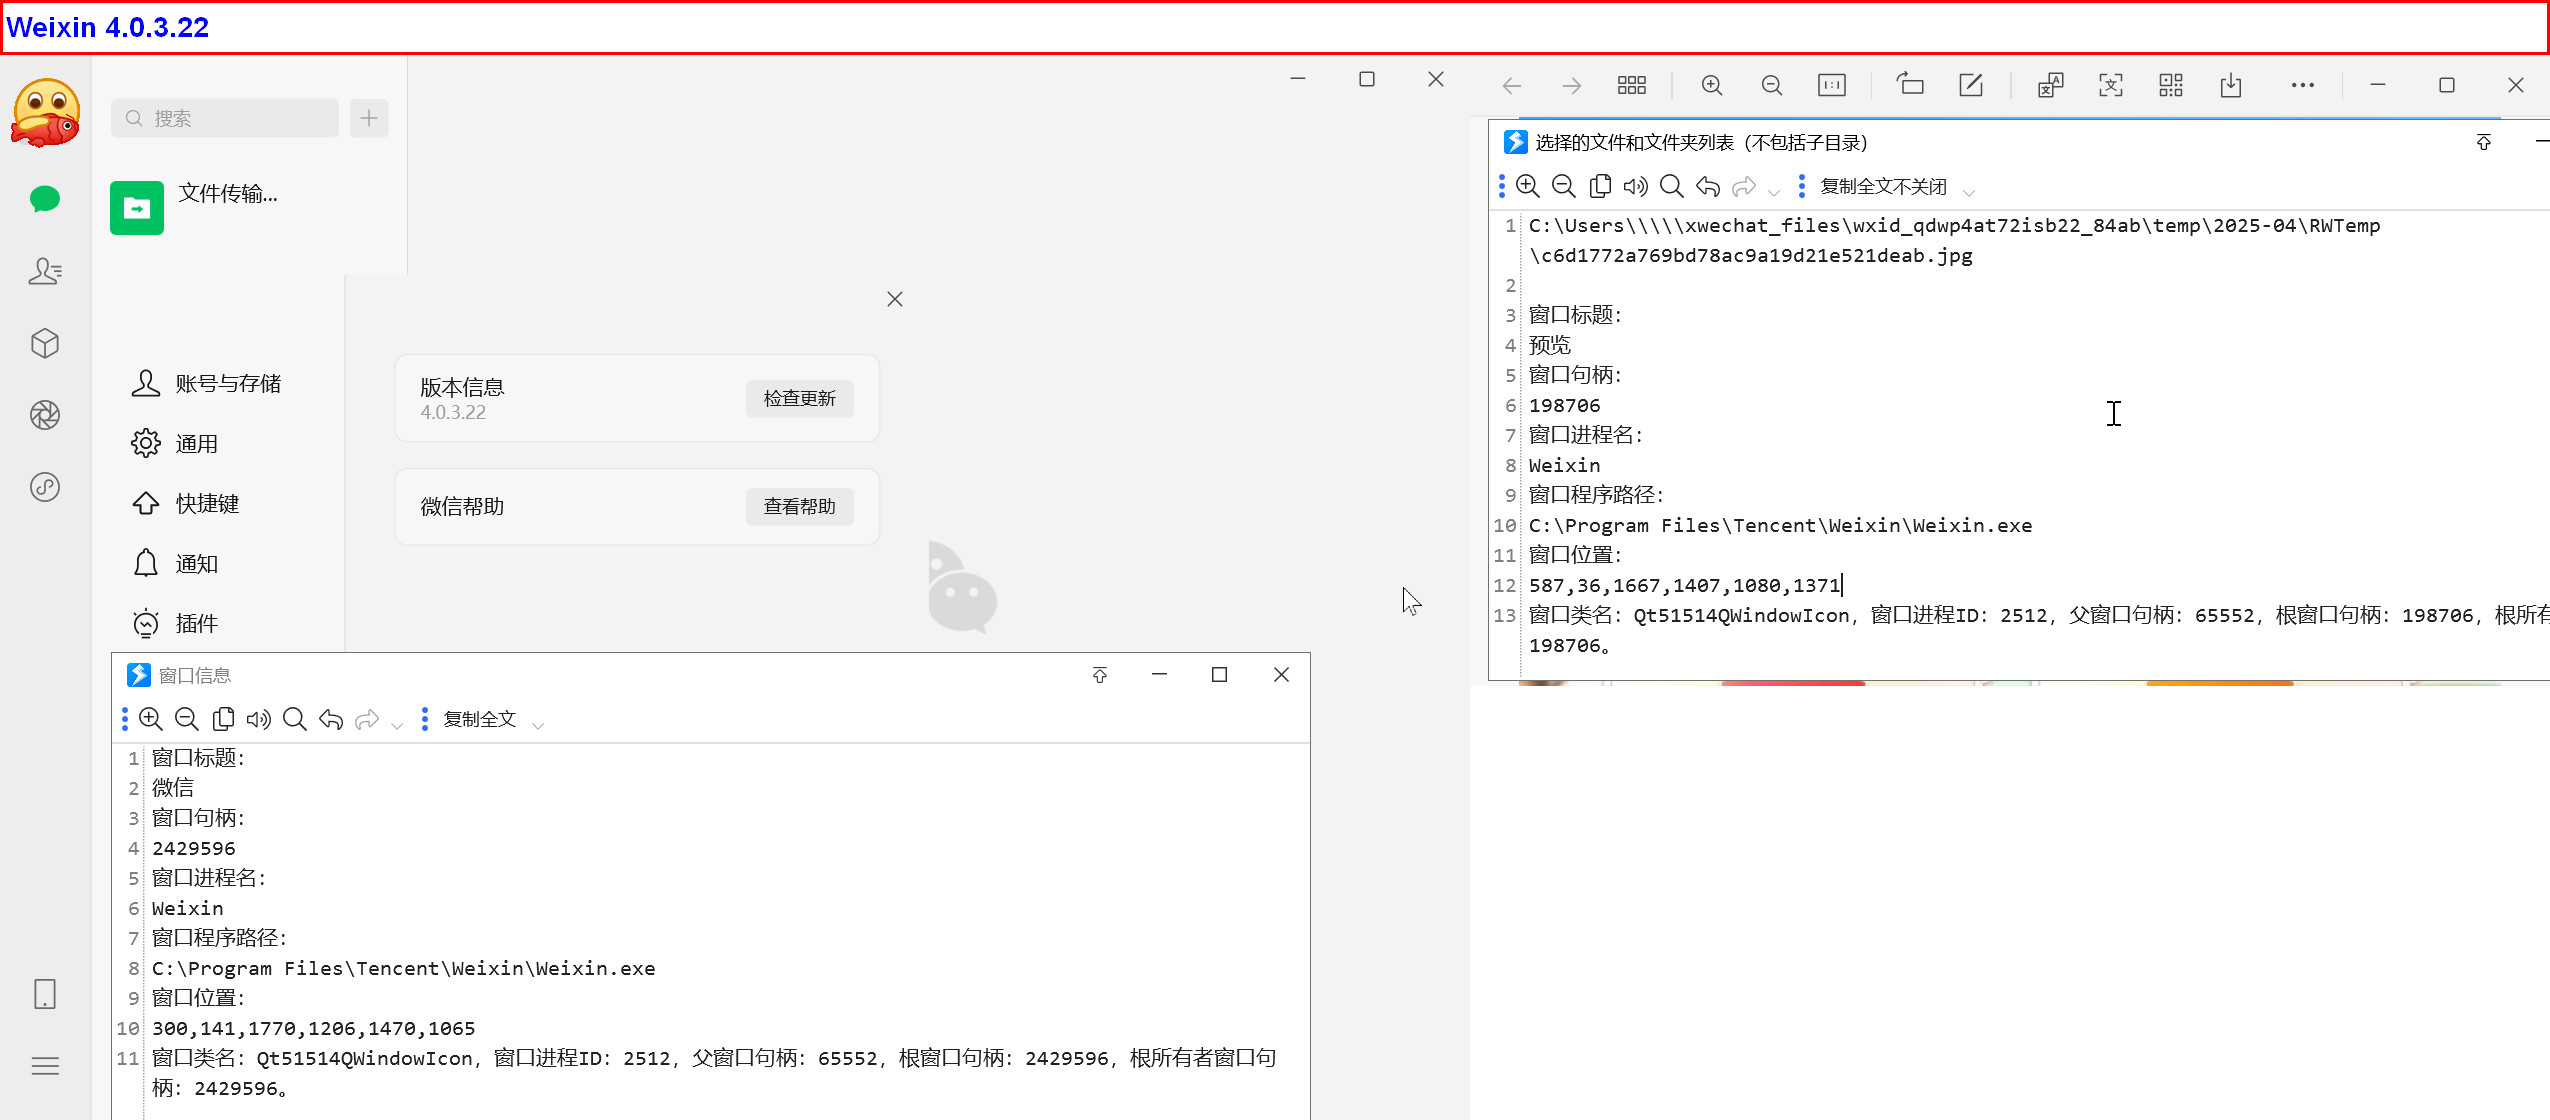Redo in the 窗口信息 window
2550x1120 pixels.
(367, 719)
